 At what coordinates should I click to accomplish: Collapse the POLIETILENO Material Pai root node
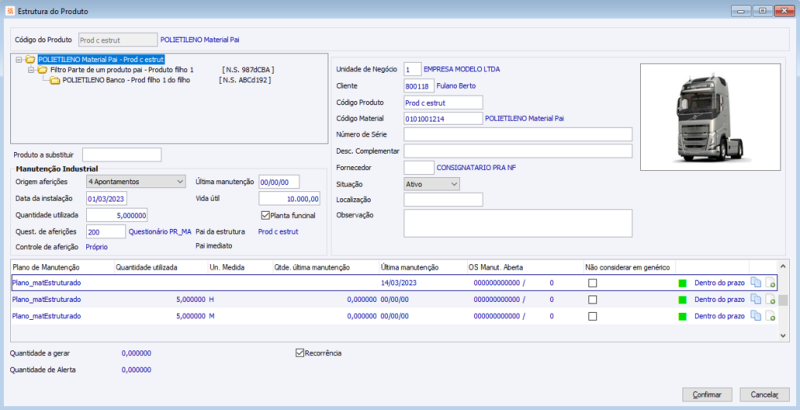point(19,60)
